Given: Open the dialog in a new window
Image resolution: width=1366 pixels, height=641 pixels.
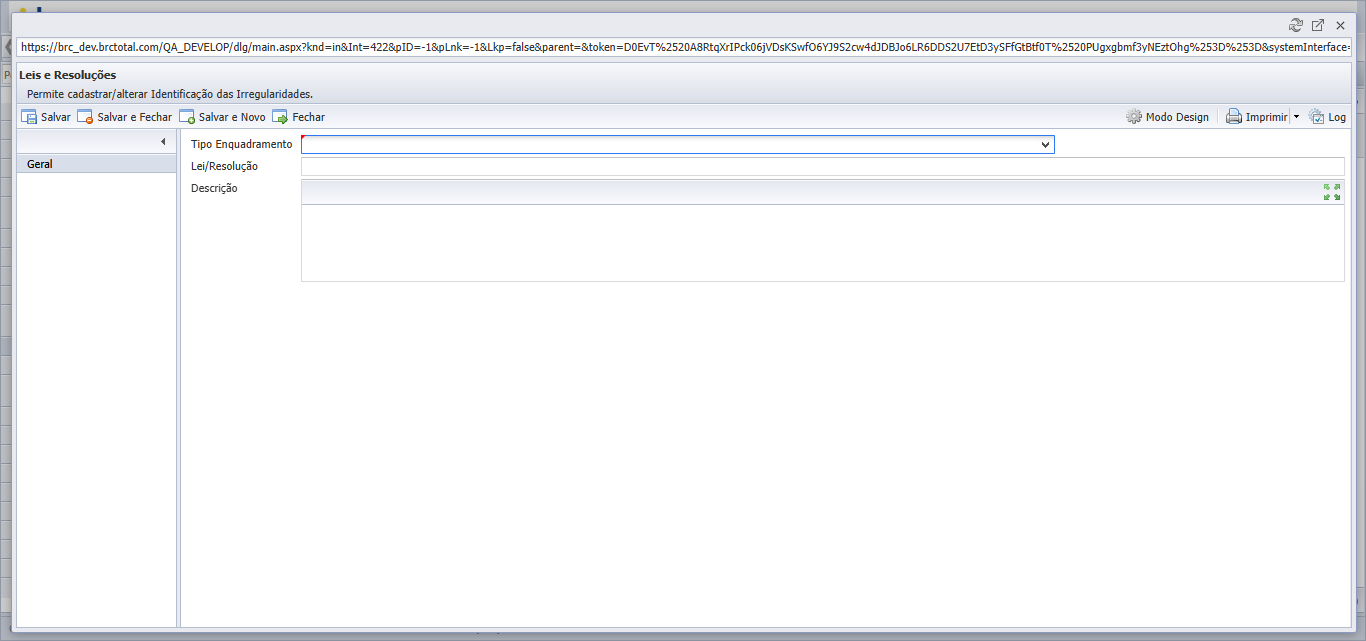Looking at the screenshot, I should click(x=1318, y=25).
